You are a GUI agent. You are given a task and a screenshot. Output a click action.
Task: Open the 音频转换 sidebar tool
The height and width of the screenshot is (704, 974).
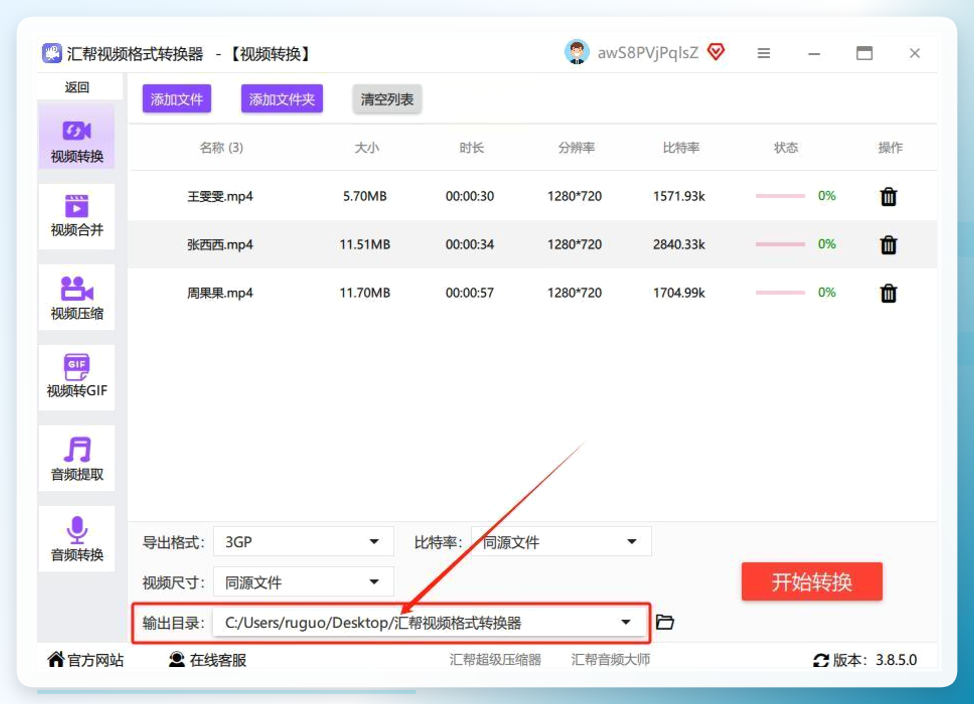76,539
